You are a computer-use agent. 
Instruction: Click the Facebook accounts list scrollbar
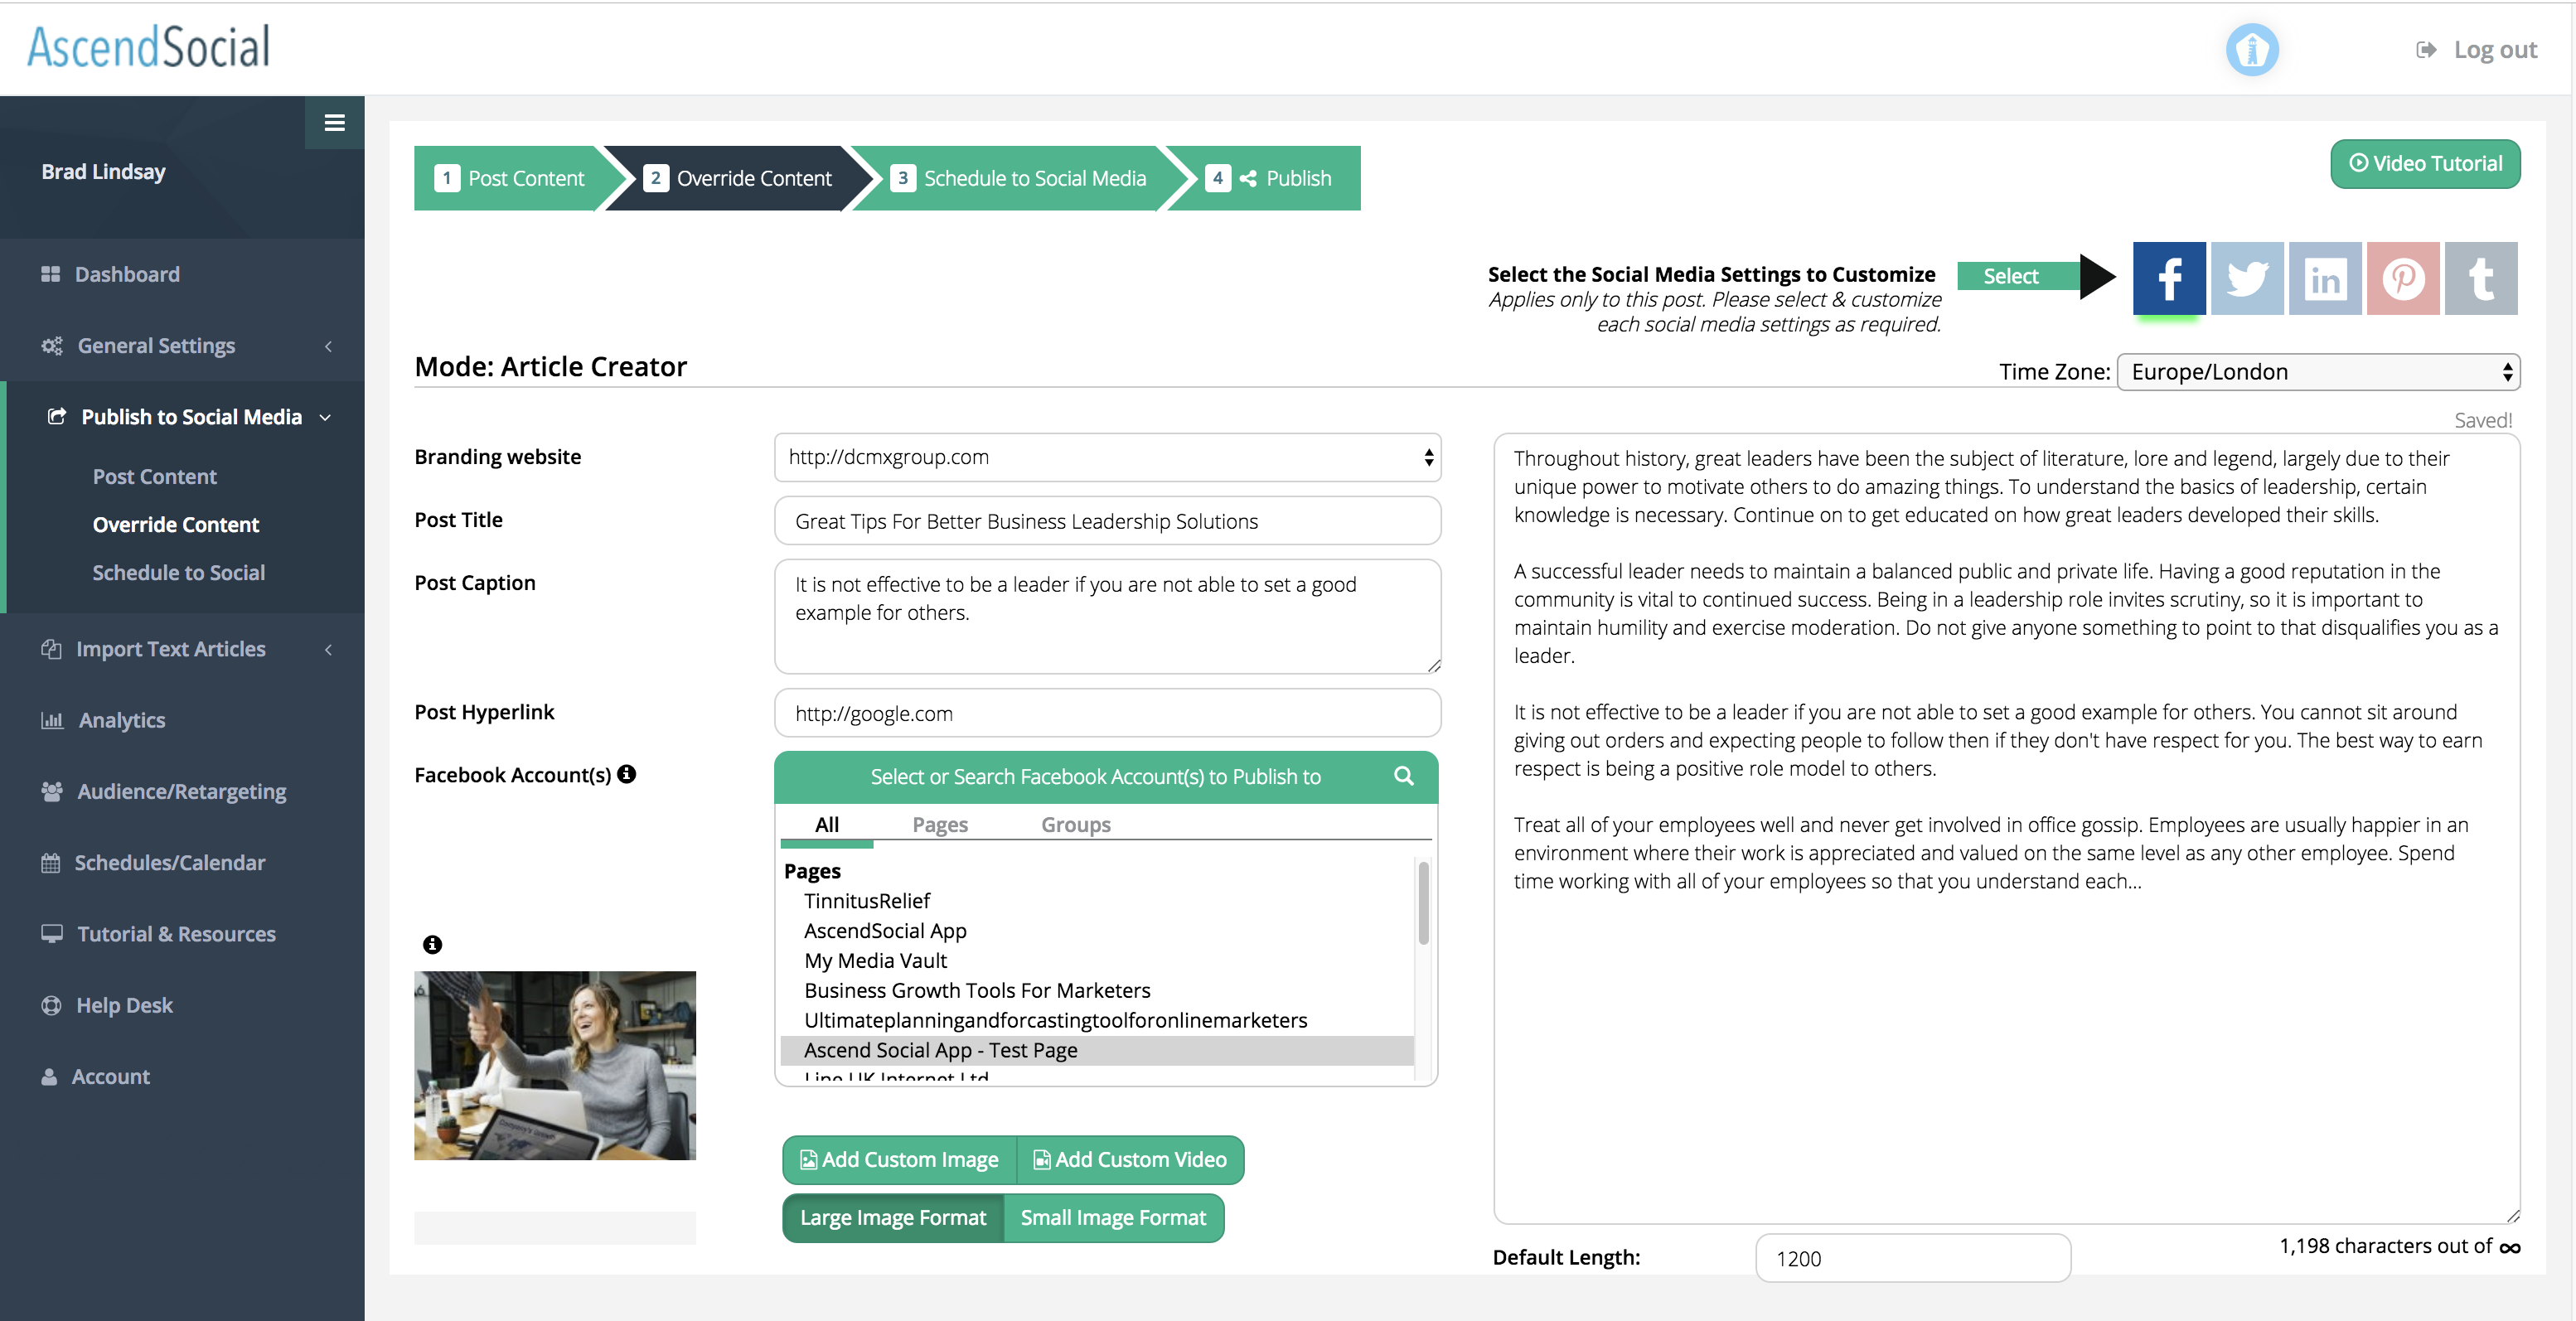[x=1422, y=903]
